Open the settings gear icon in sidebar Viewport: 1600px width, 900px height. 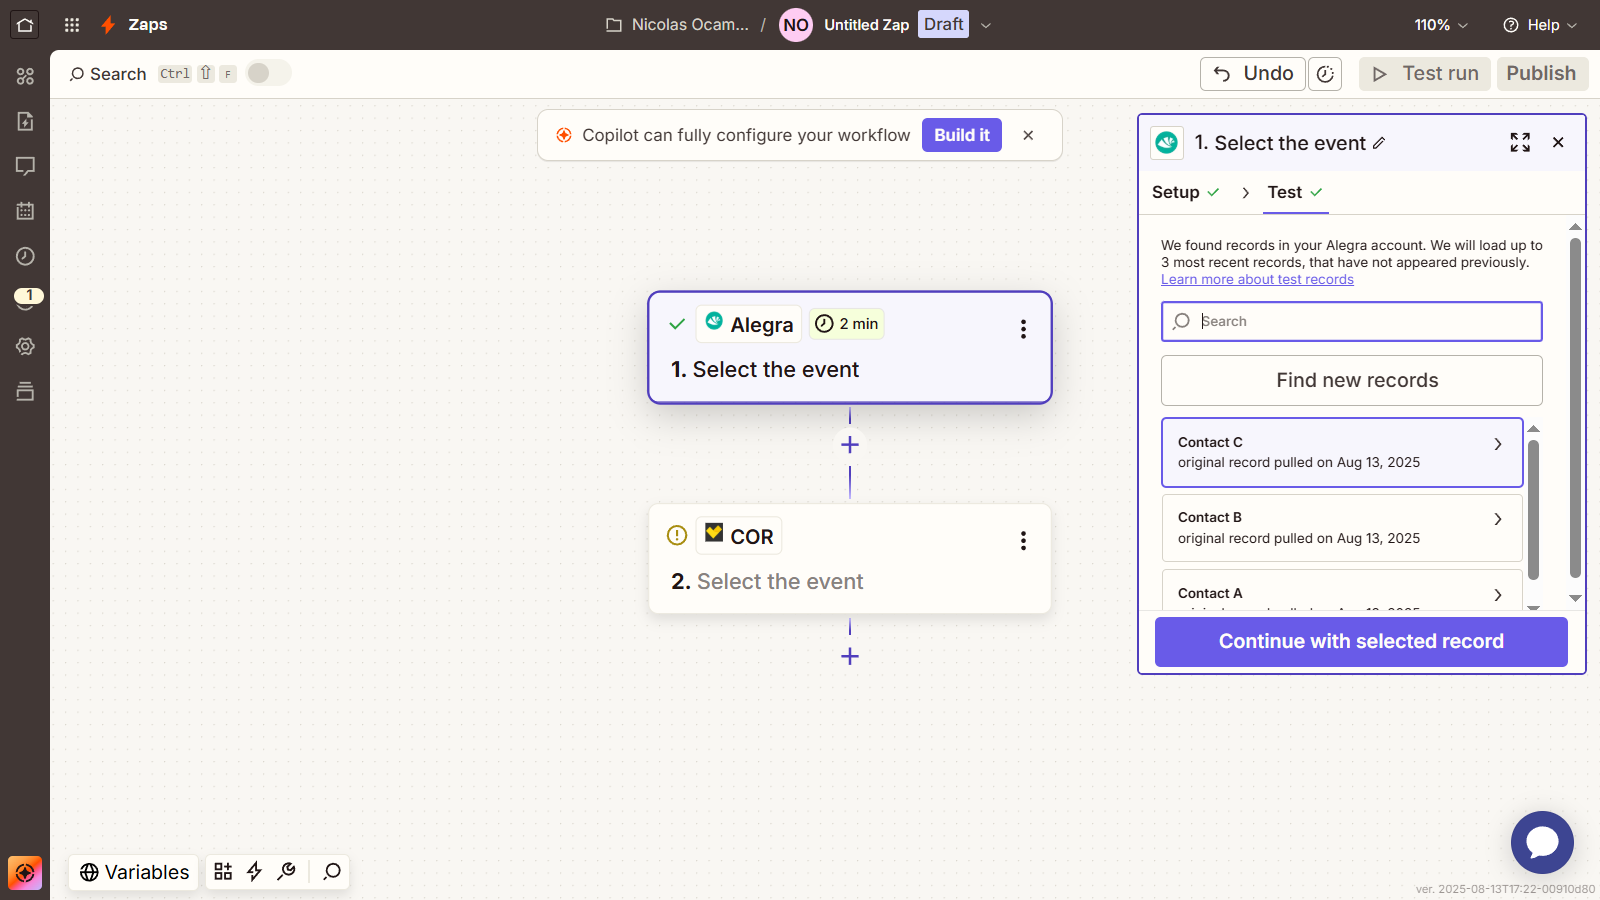(x=25, y=346)
